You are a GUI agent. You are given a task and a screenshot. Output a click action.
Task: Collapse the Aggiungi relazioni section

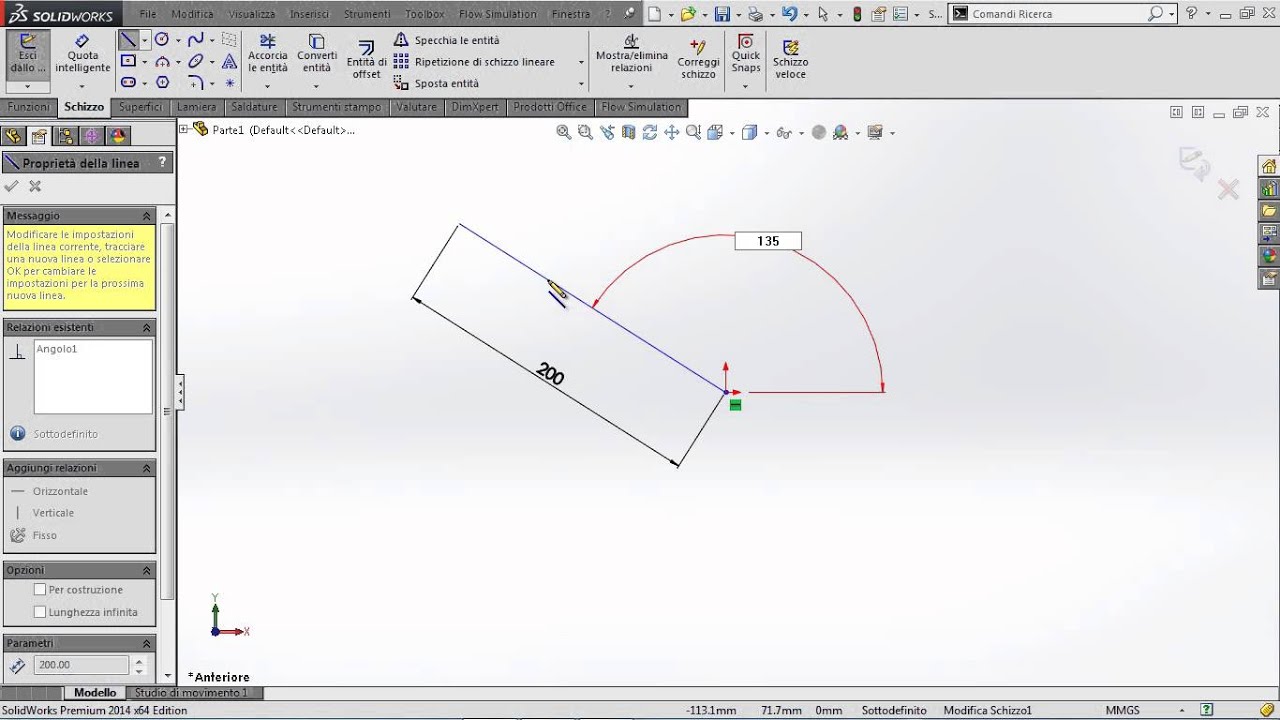tap(146, 468)
